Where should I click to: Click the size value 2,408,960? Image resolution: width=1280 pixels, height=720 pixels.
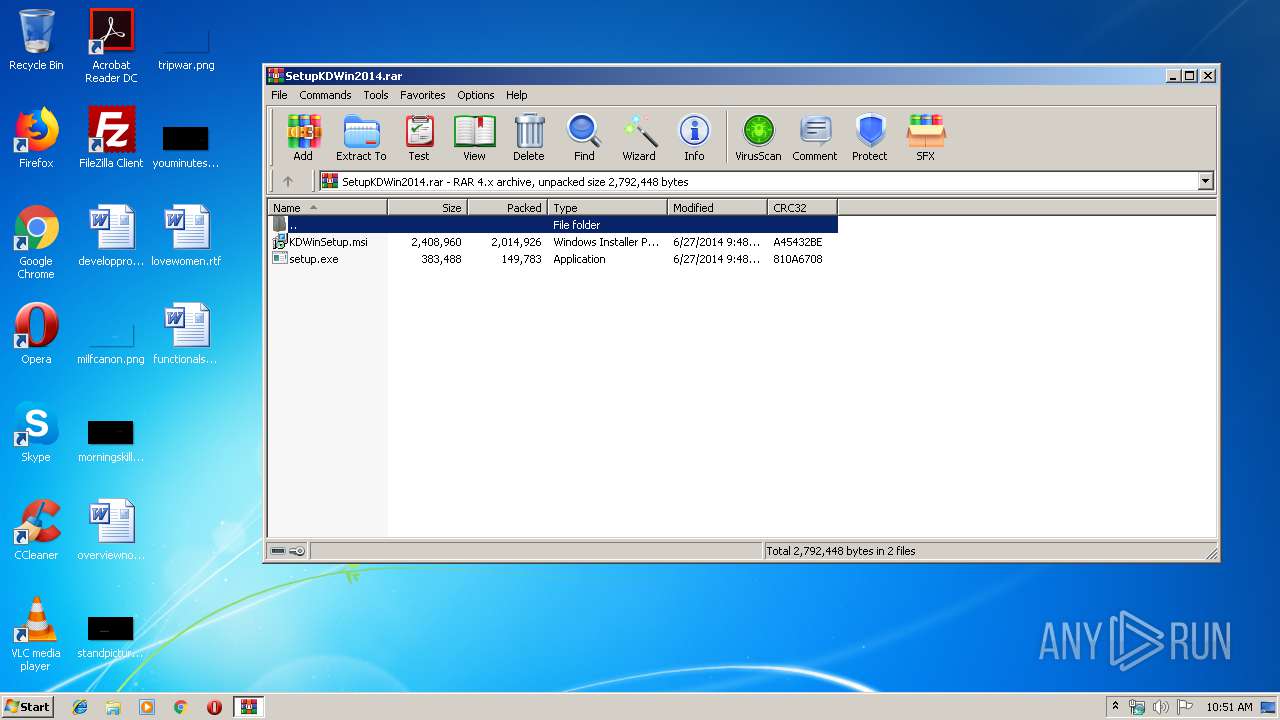pos(436,242)
